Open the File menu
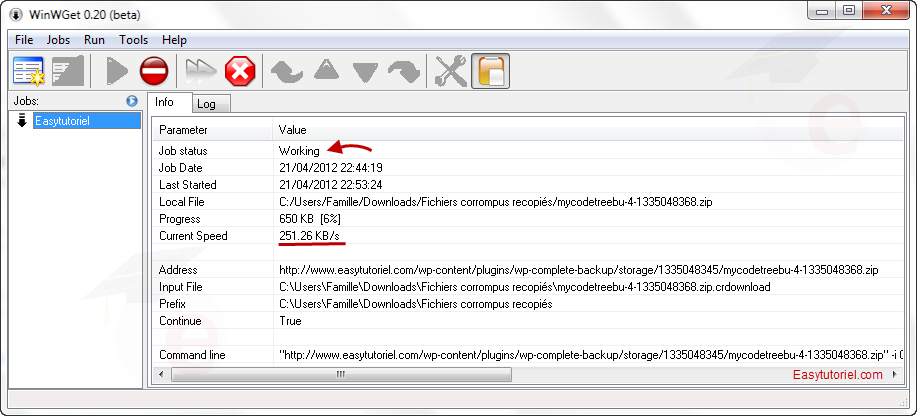The height and width of the screenshot is (416, 917). tap(24, 40)
